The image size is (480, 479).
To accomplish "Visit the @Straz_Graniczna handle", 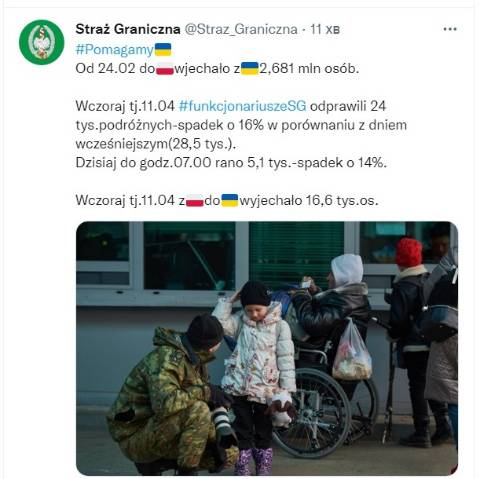I will point(241,29).
